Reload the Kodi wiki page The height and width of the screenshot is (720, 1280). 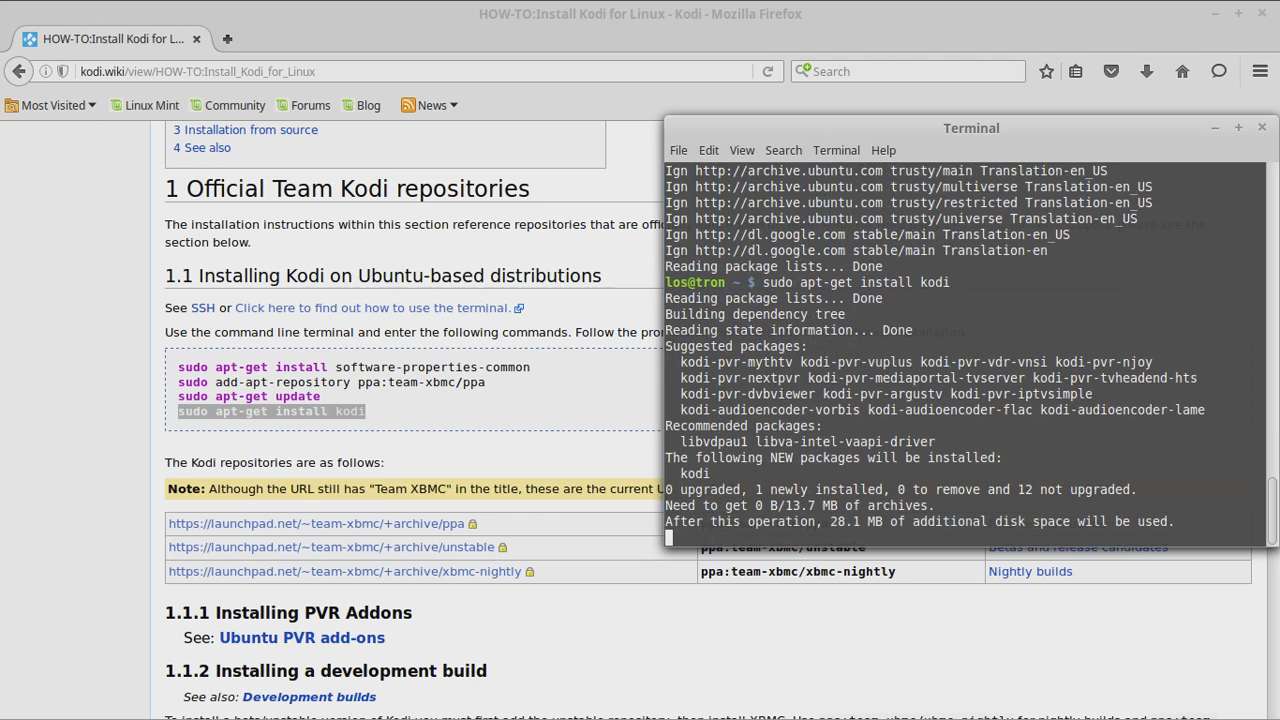point(767,72)
